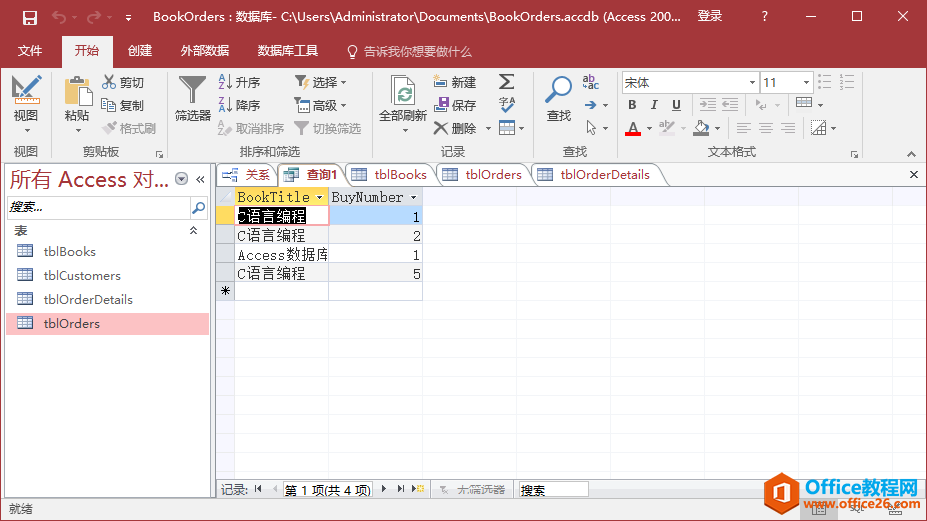This screenshot has height=521, width=927.
Task: Switch to the 关系 document tab
Action: [x=247, y=174]
